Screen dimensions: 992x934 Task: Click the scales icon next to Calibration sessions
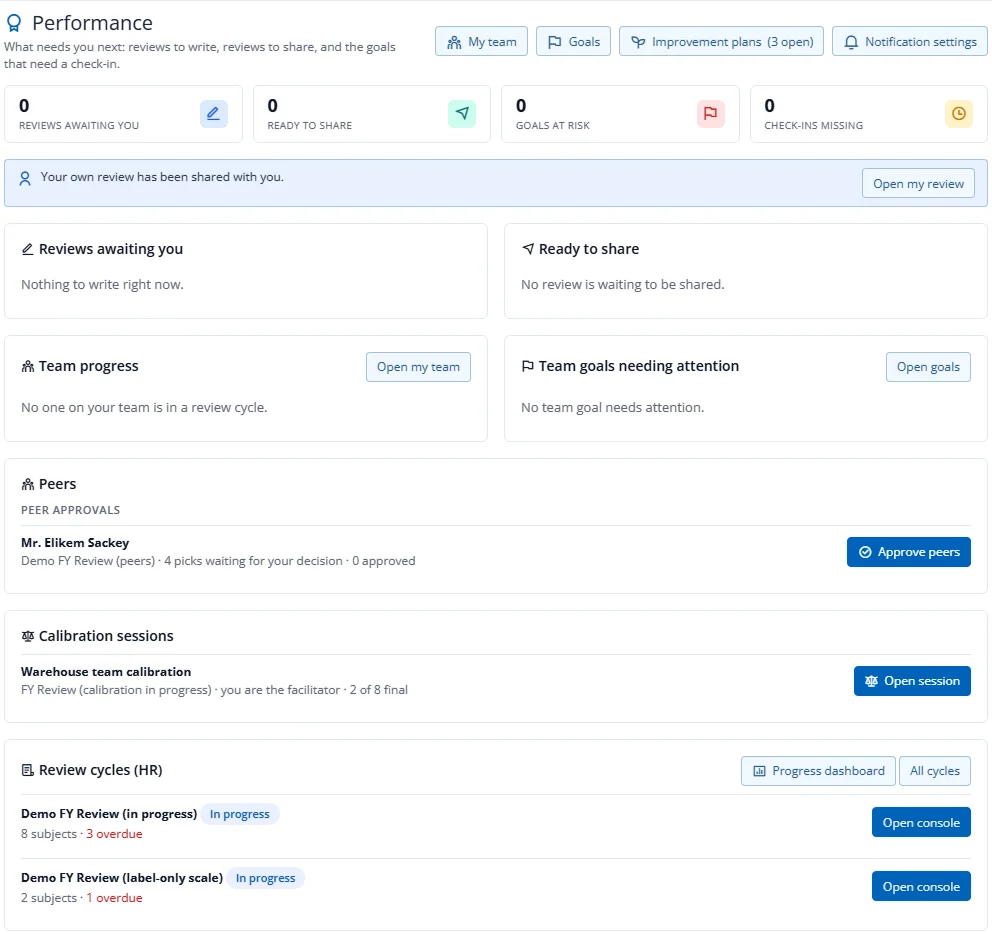pos(28,636)
